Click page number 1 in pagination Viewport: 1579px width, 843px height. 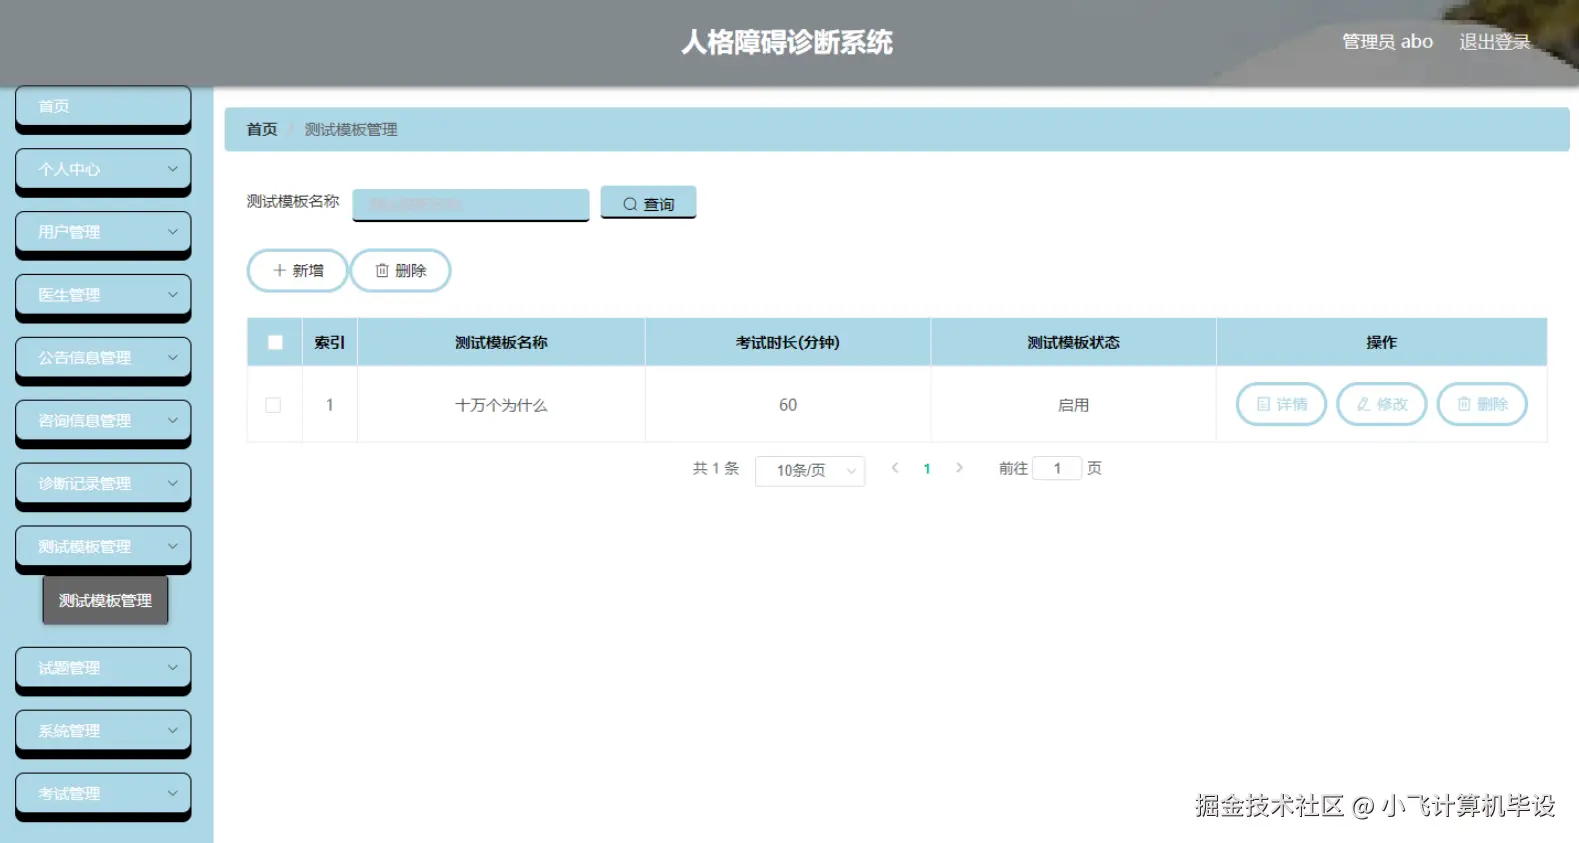click(x=927, y=469)
